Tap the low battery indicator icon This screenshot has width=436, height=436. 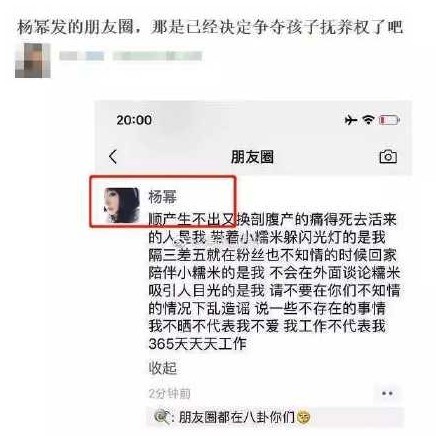coord(389,120)
